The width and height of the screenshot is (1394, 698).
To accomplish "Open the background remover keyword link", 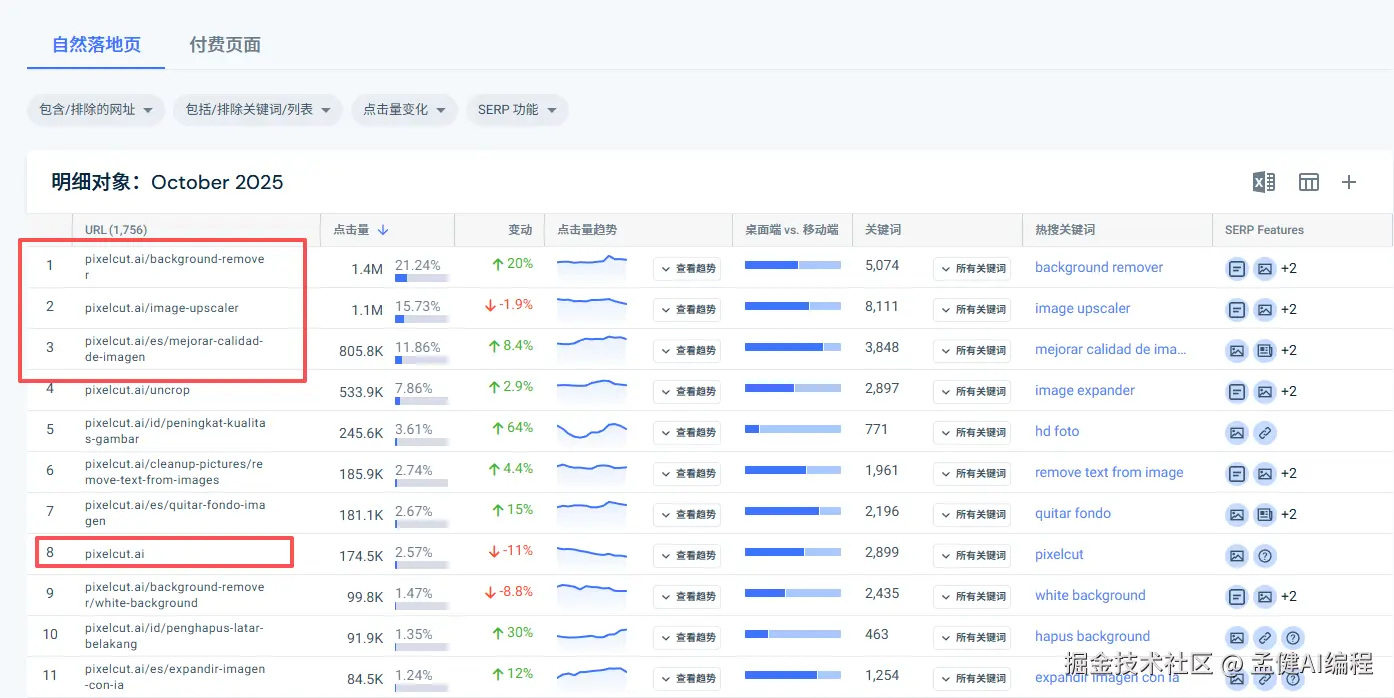I will coord(1099,267).
